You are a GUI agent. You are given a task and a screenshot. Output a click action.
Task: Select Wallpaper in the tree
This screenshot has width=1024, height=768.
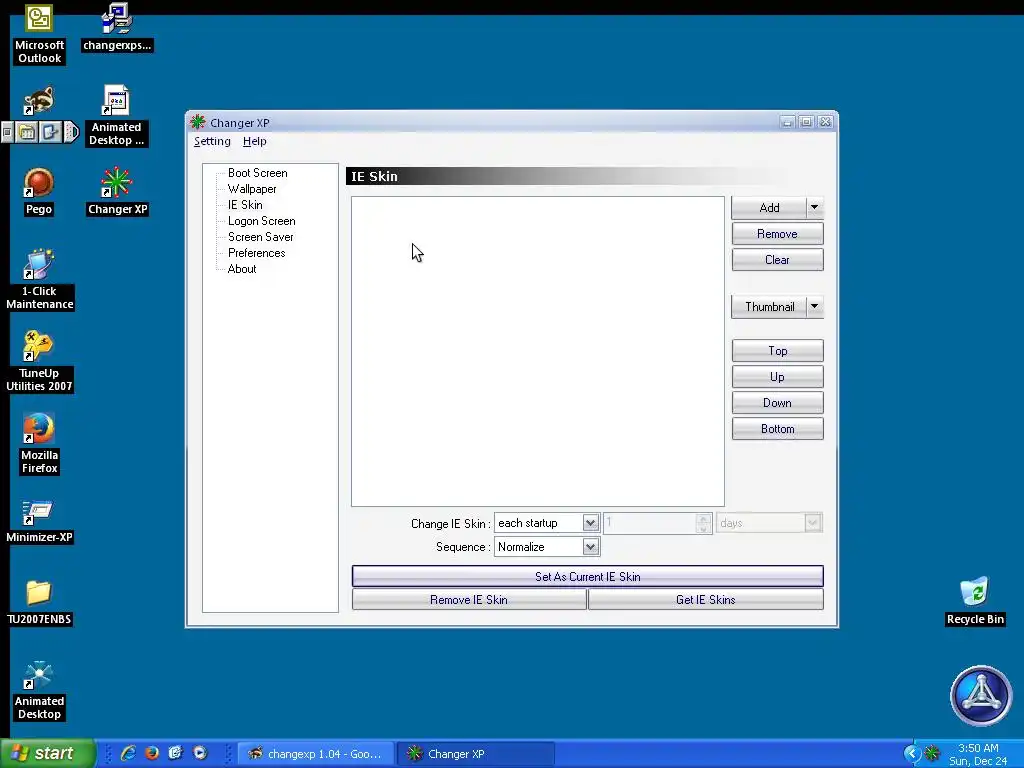coord(252,189)
